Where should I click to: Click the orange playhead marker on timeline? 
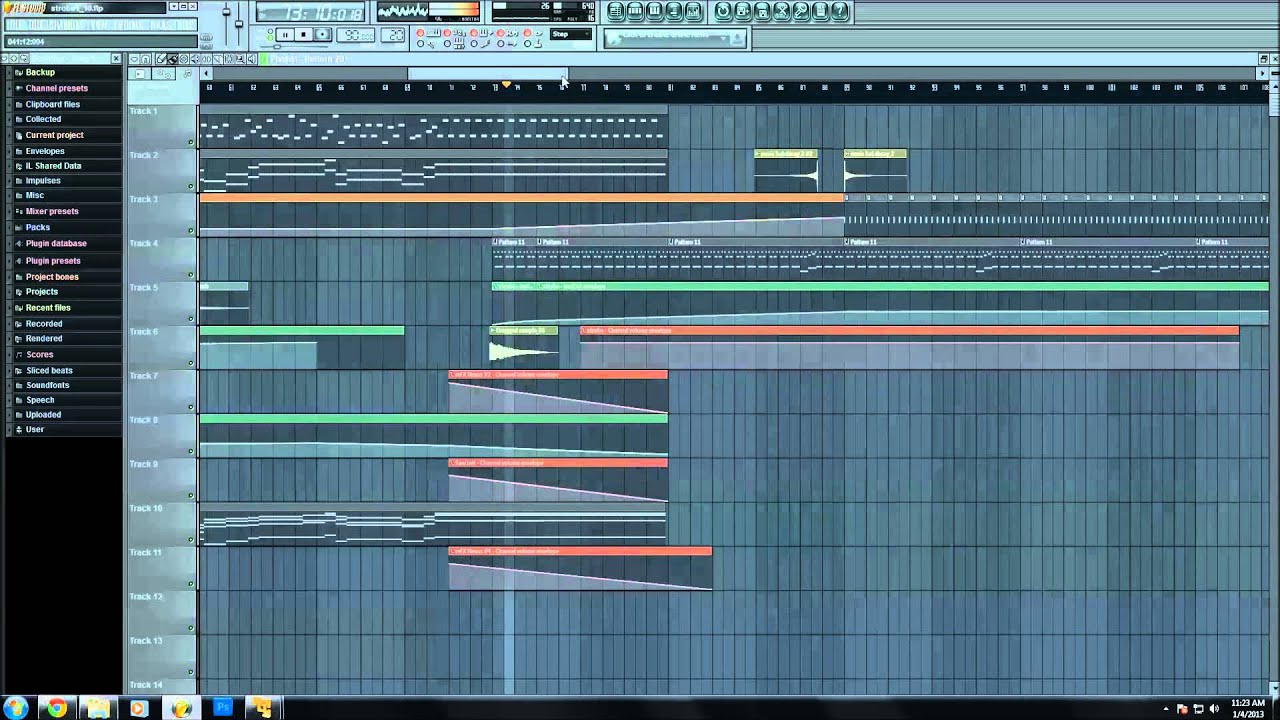click(x=506, y=85)
